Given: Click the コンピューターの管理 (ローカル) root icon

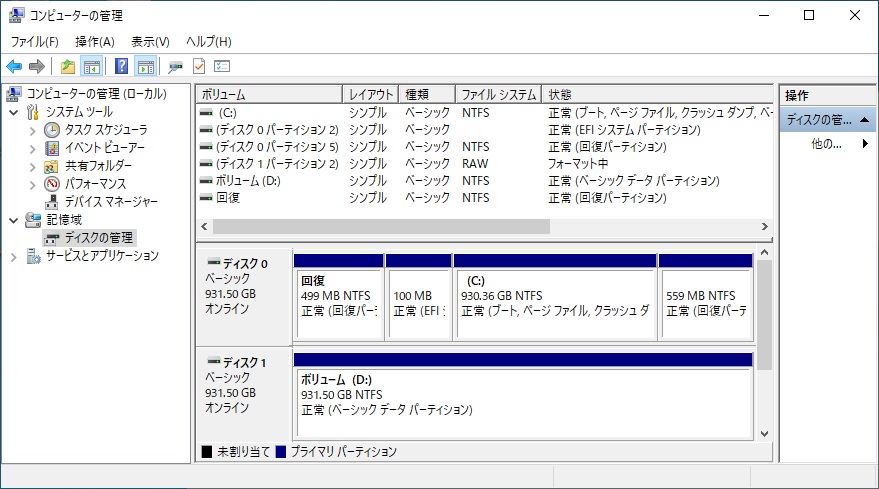Looking at the screenshot, I should (14, 94).
